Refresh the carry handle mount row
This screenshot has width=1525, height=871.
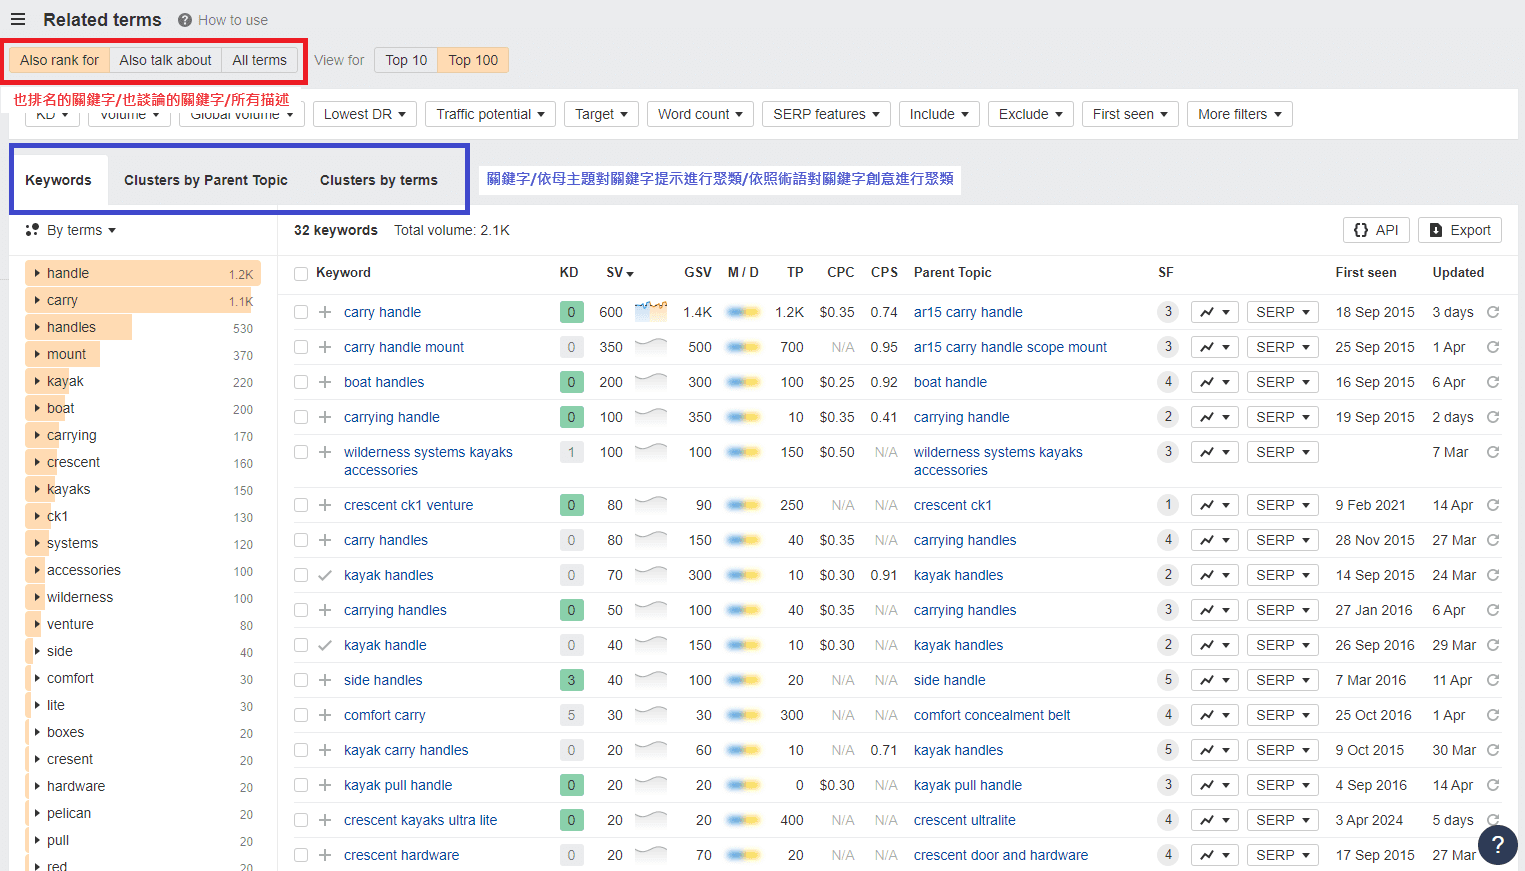pyautogui.click(x=1493, y=347)
